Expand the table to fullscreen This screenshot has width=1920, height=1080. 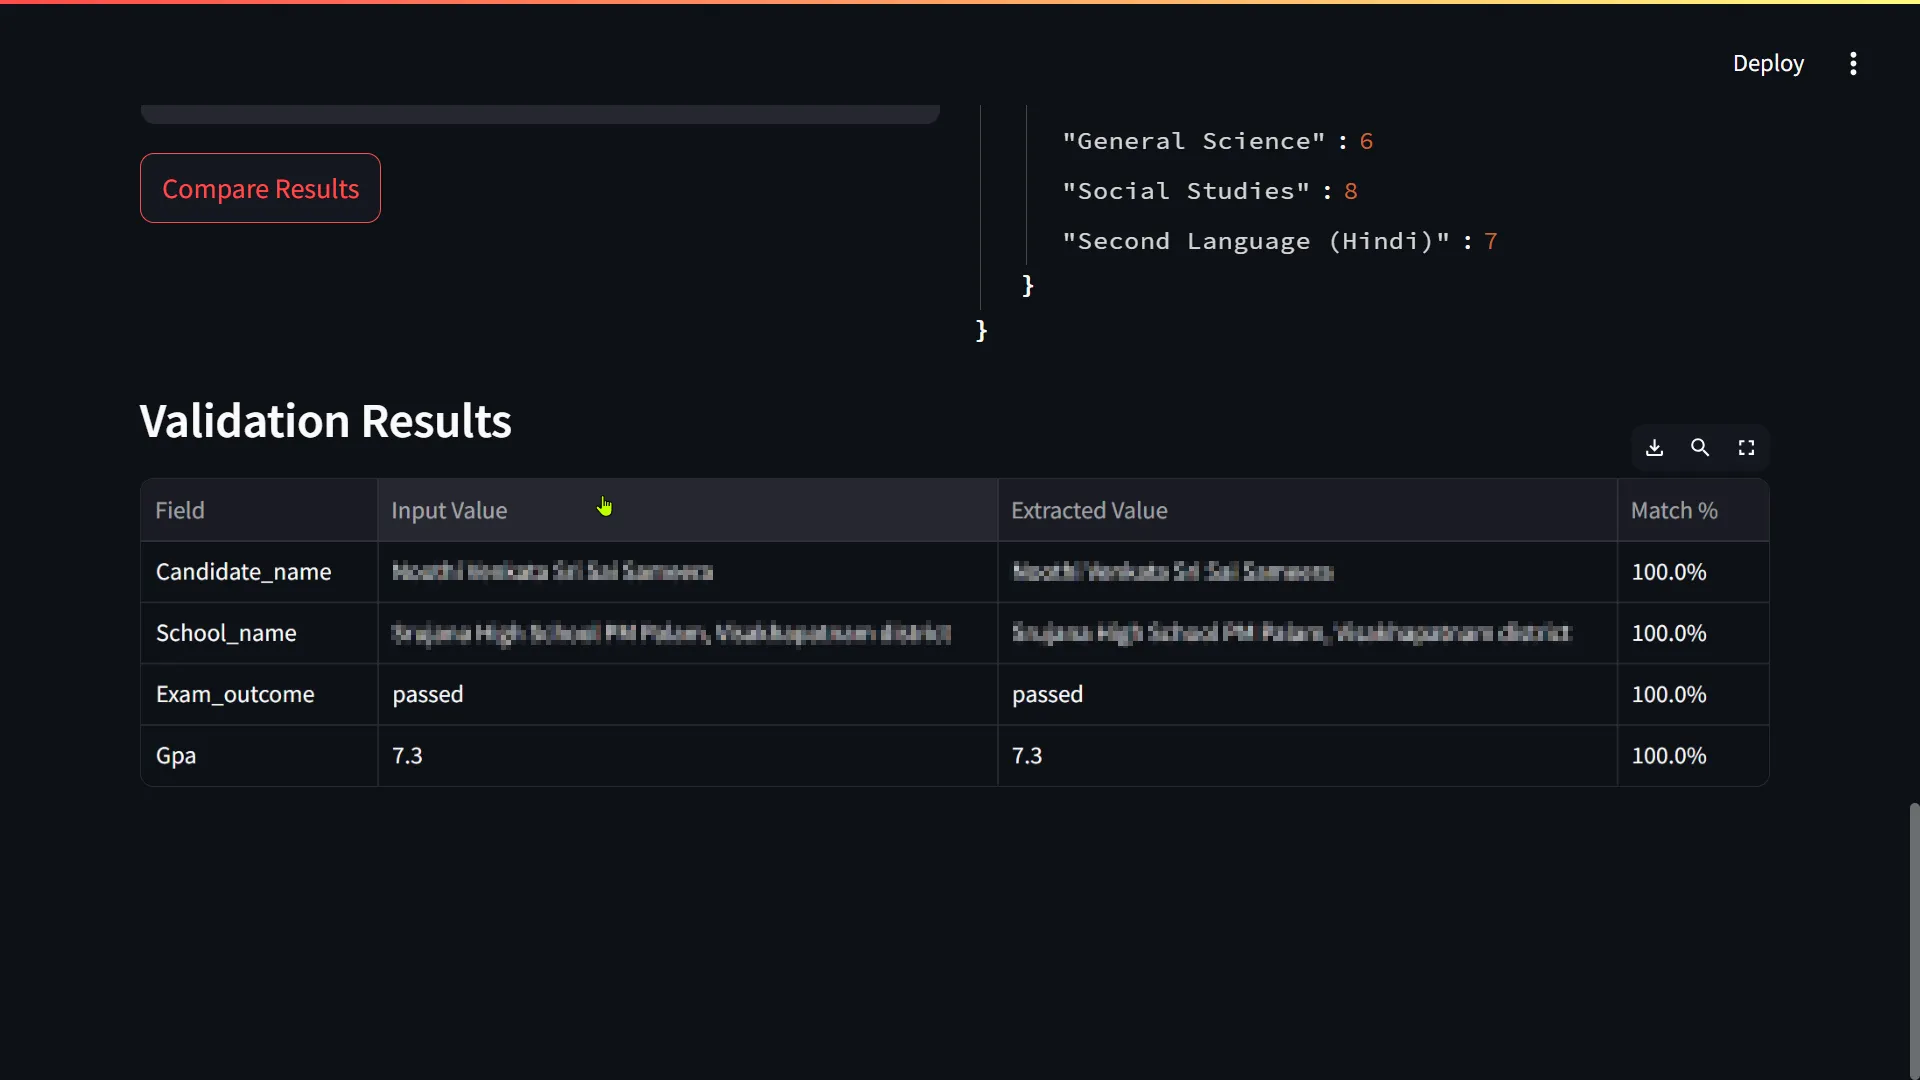[1746, 448]
